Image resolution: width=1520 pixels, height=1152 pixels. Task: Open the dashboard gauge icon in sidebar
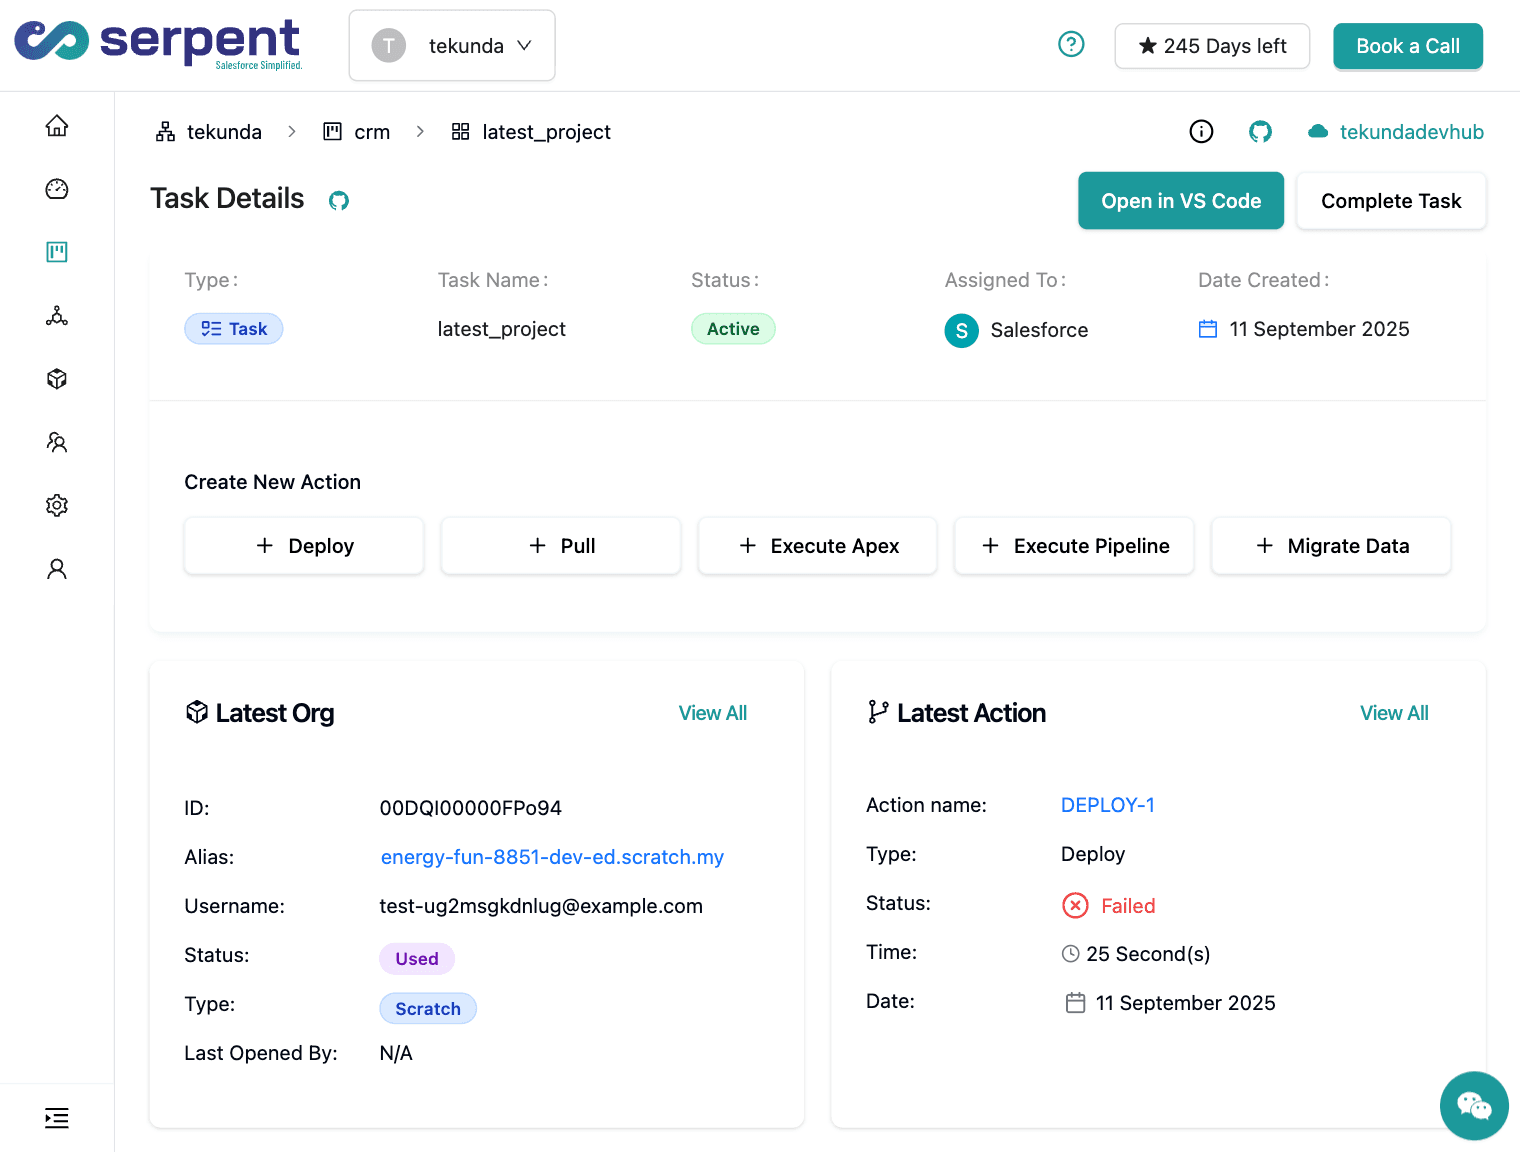[x=57, y=189]
